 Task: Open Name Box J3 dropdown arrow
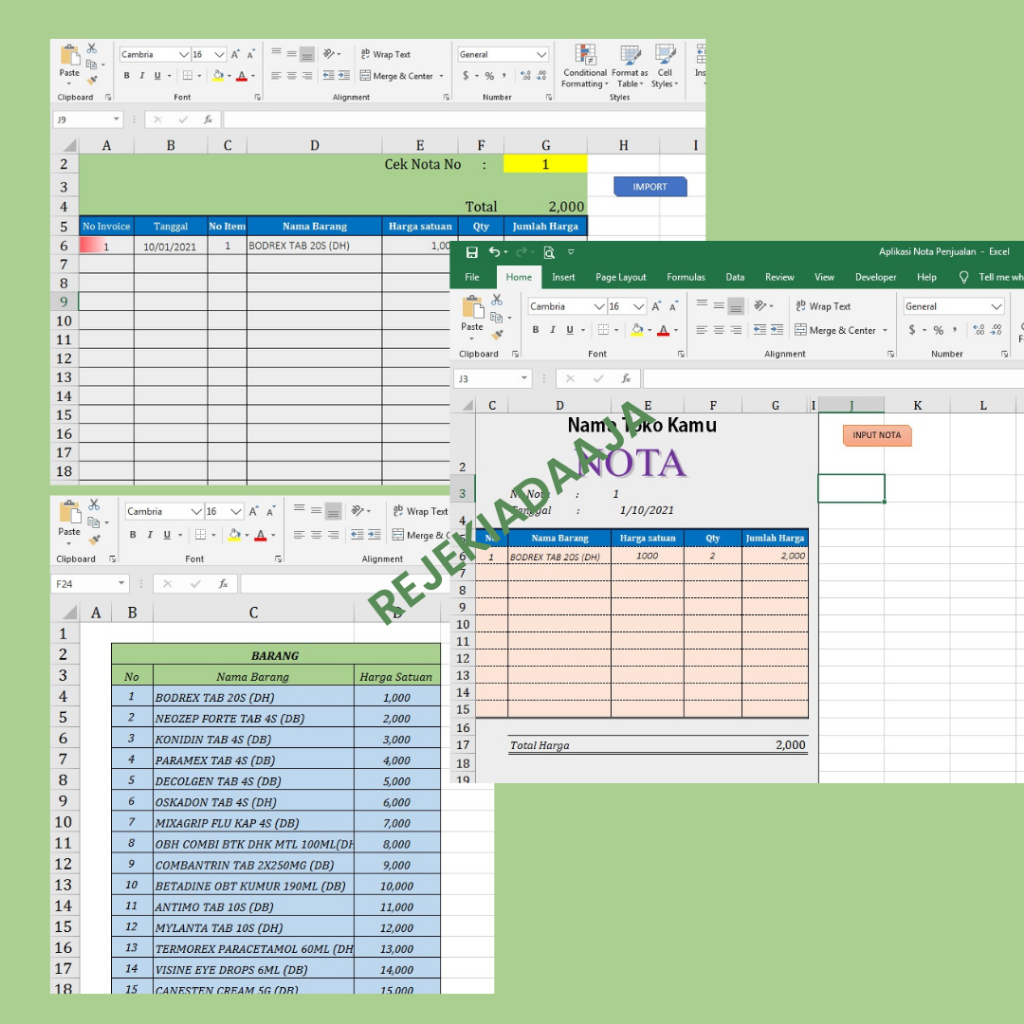(x=524, y=378)
